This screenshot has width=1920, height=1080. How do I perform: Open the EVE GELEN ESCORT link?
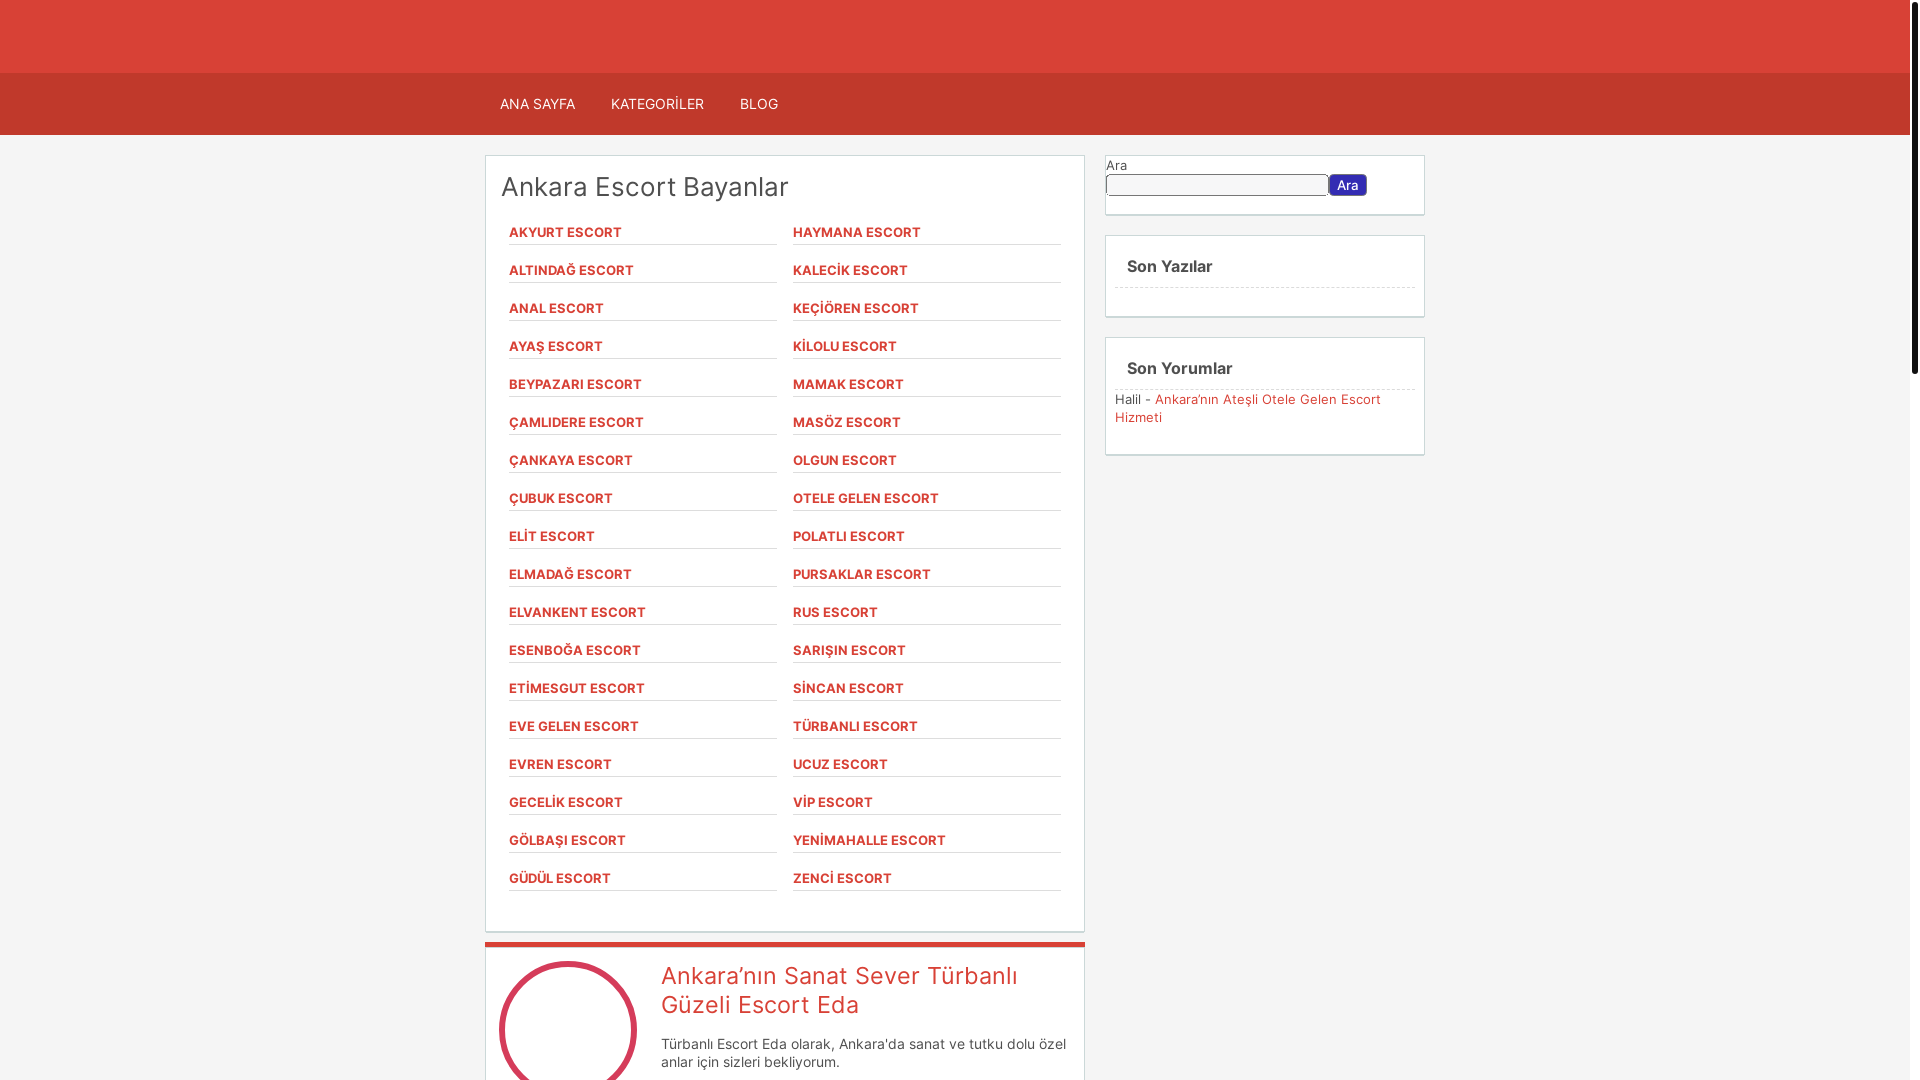574,726
